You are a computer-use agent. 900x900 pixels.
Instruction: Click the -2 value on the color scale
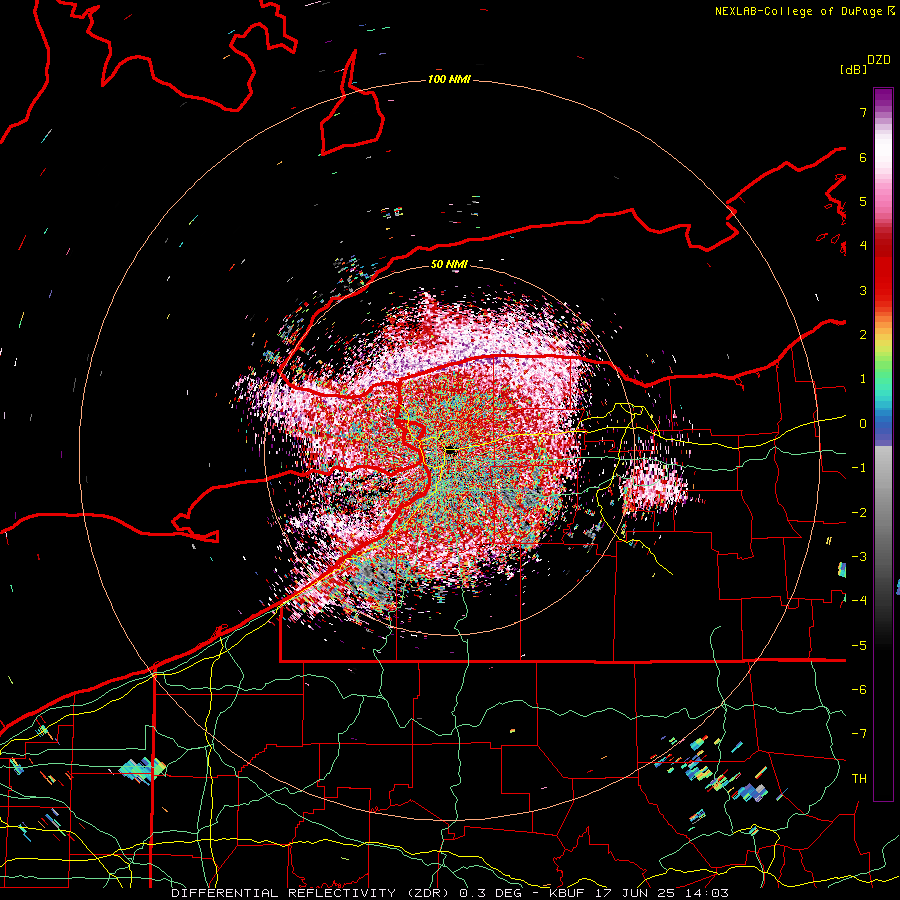tap(859, 513)
